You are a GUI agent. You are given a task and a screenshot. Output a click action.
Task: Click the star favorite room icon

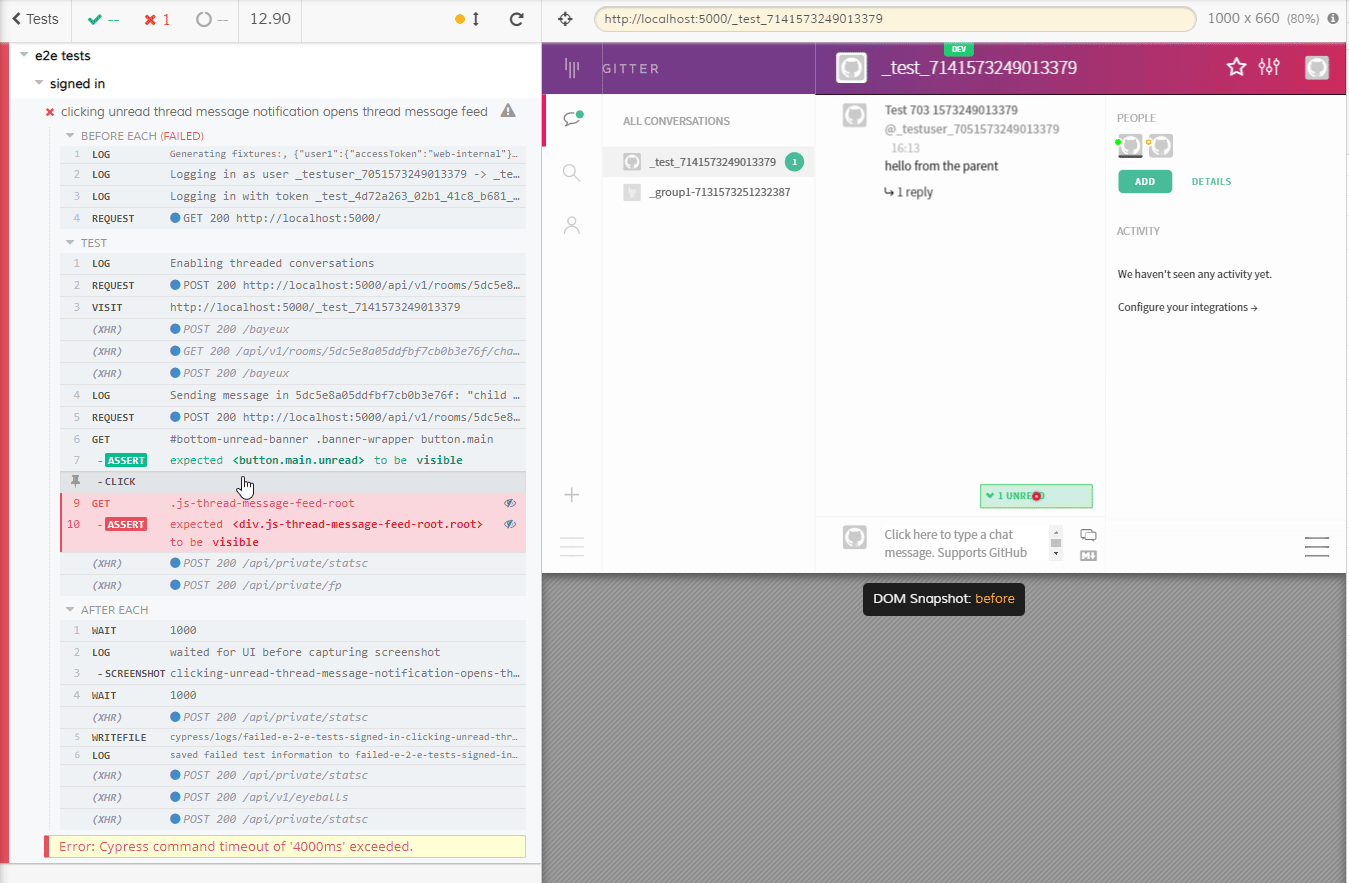pos(1236,67)
